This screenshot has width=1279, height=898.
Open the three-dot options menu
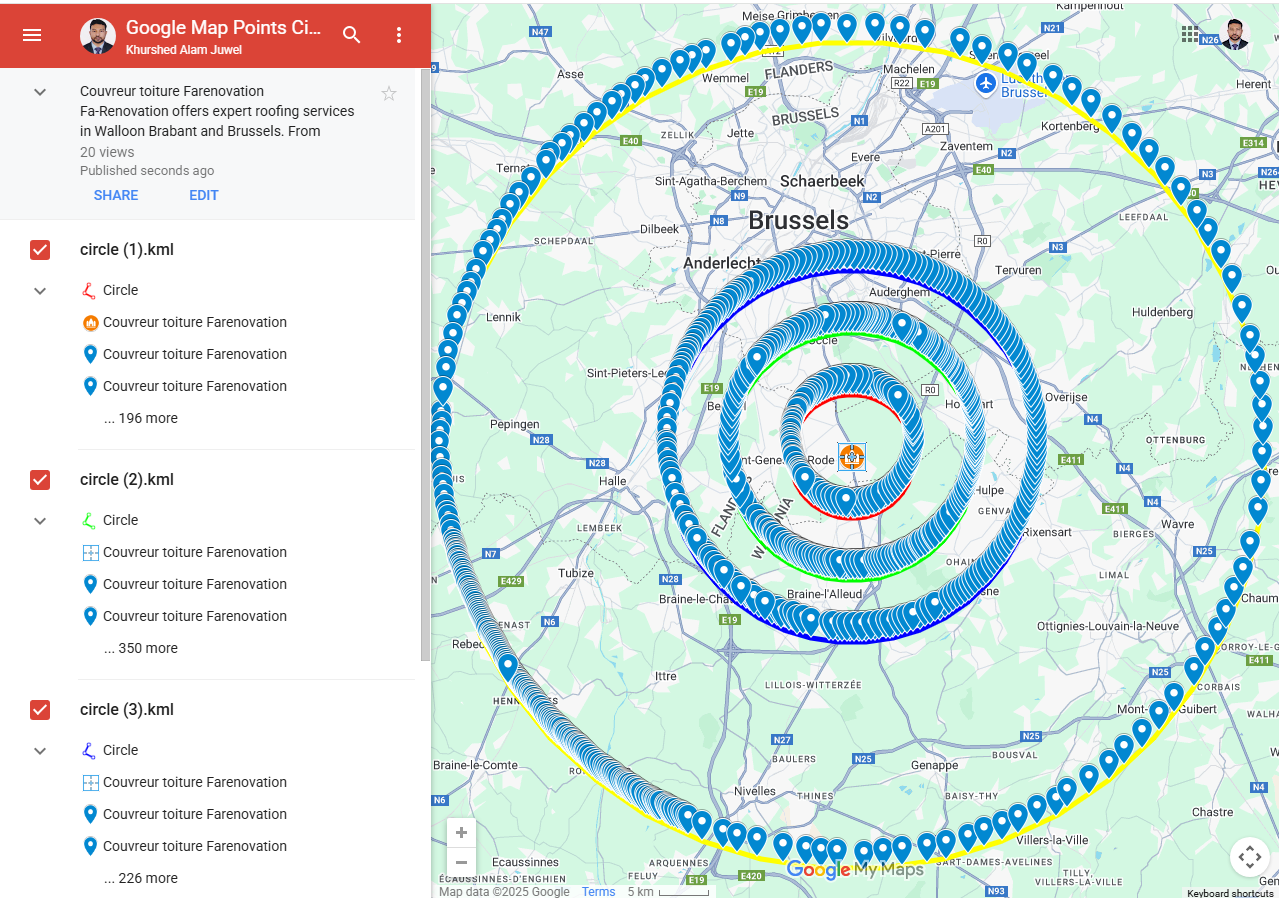point(398,34)
